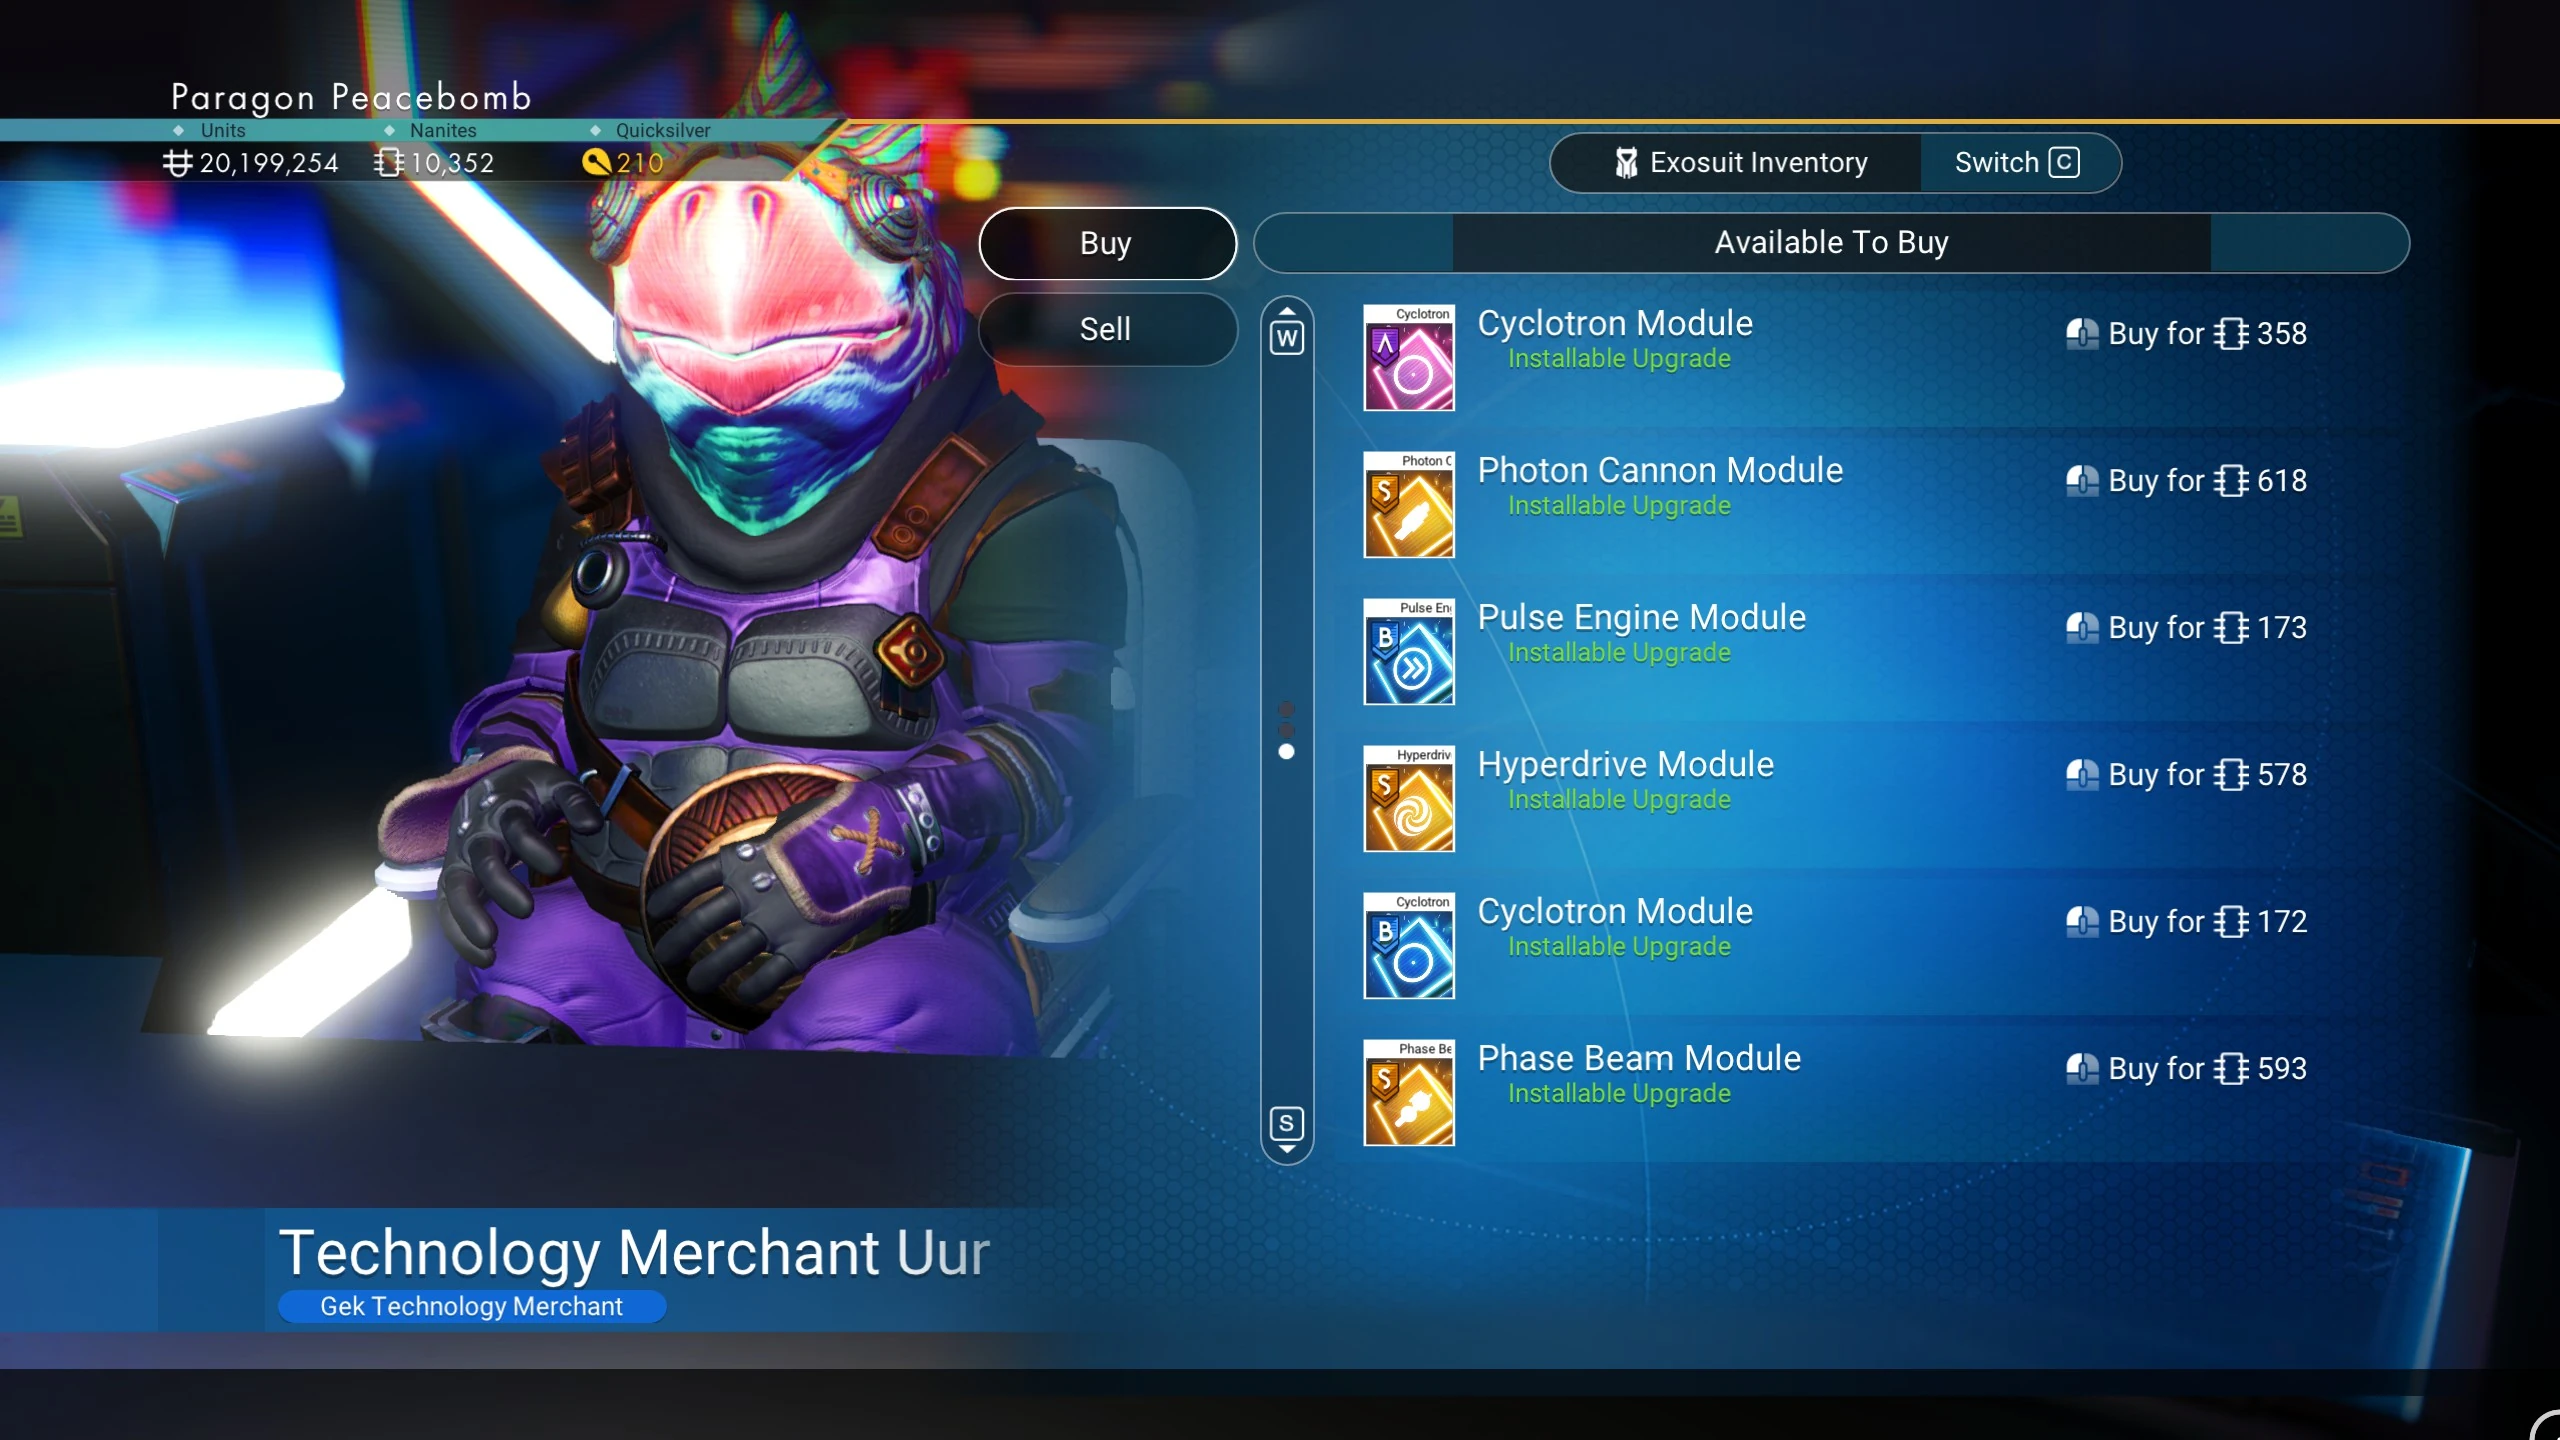This screenshot has width=2560, height=1440.
Task: Select the Phase Beam Module icon
Action: 1408,1092
